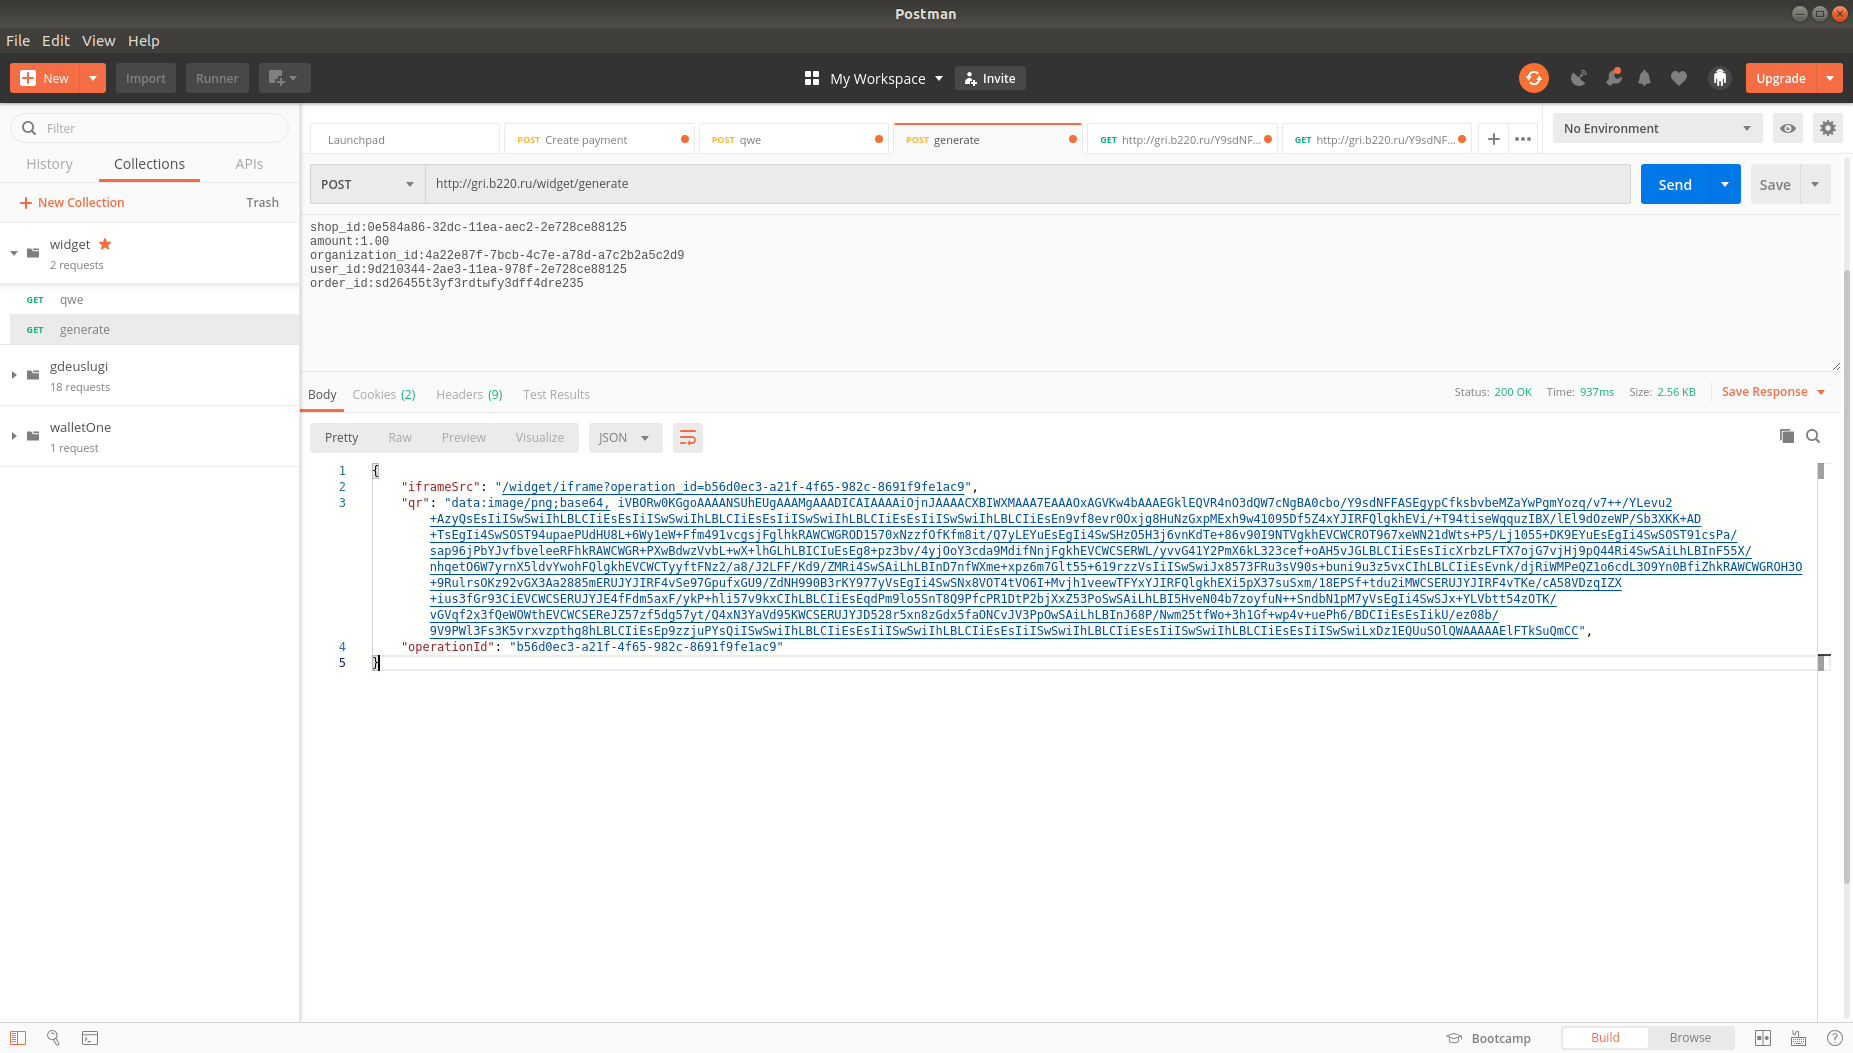Toggle sidebar visibility icon in status bar

[18, 1038]
